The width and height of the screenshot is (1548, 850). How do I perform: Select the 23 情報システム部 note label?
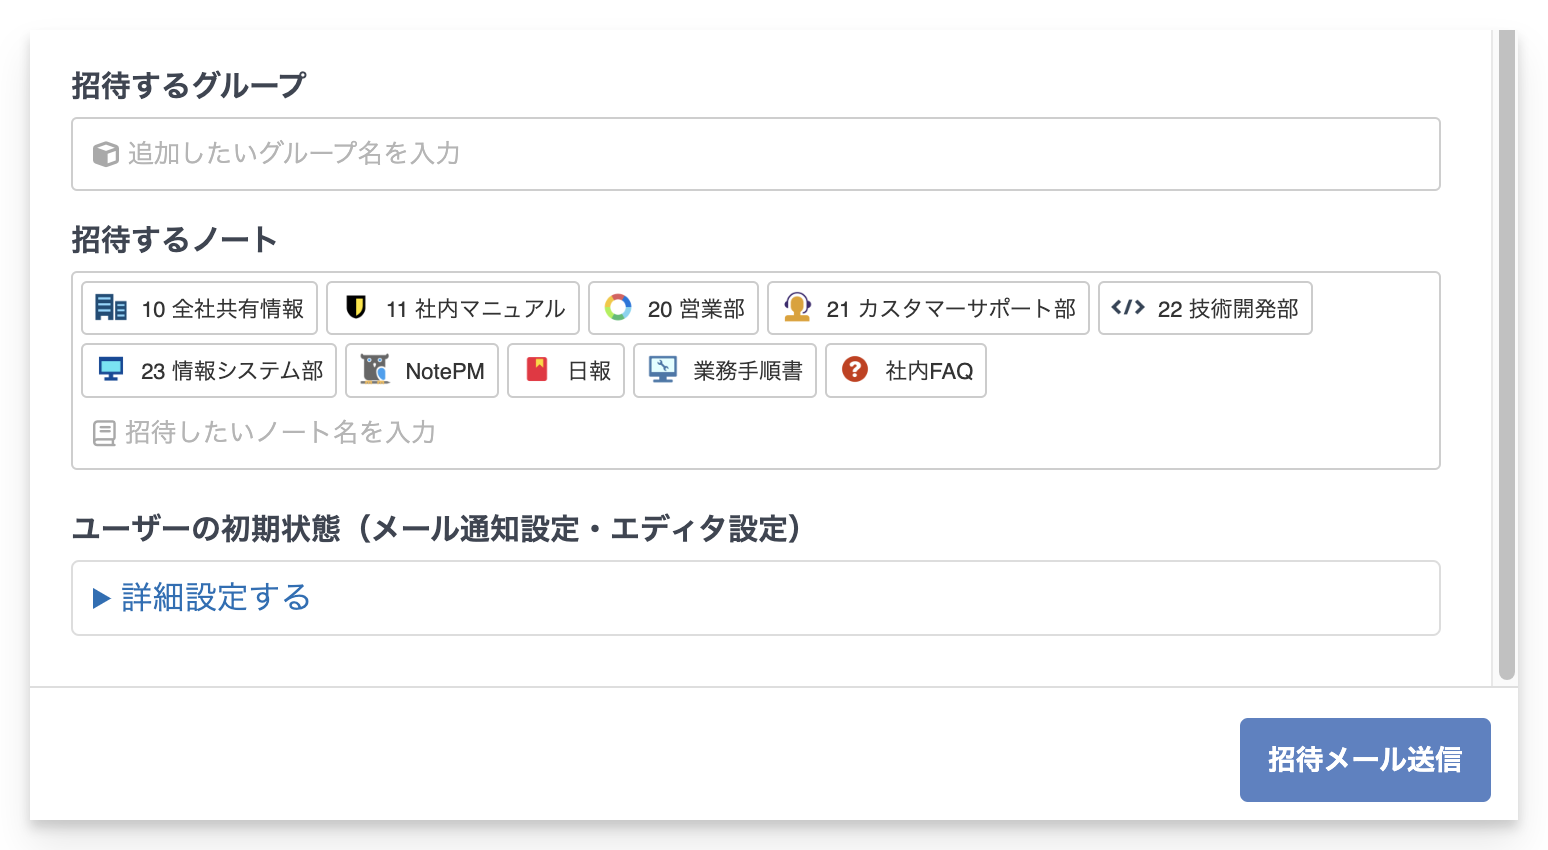click(232, 371)
